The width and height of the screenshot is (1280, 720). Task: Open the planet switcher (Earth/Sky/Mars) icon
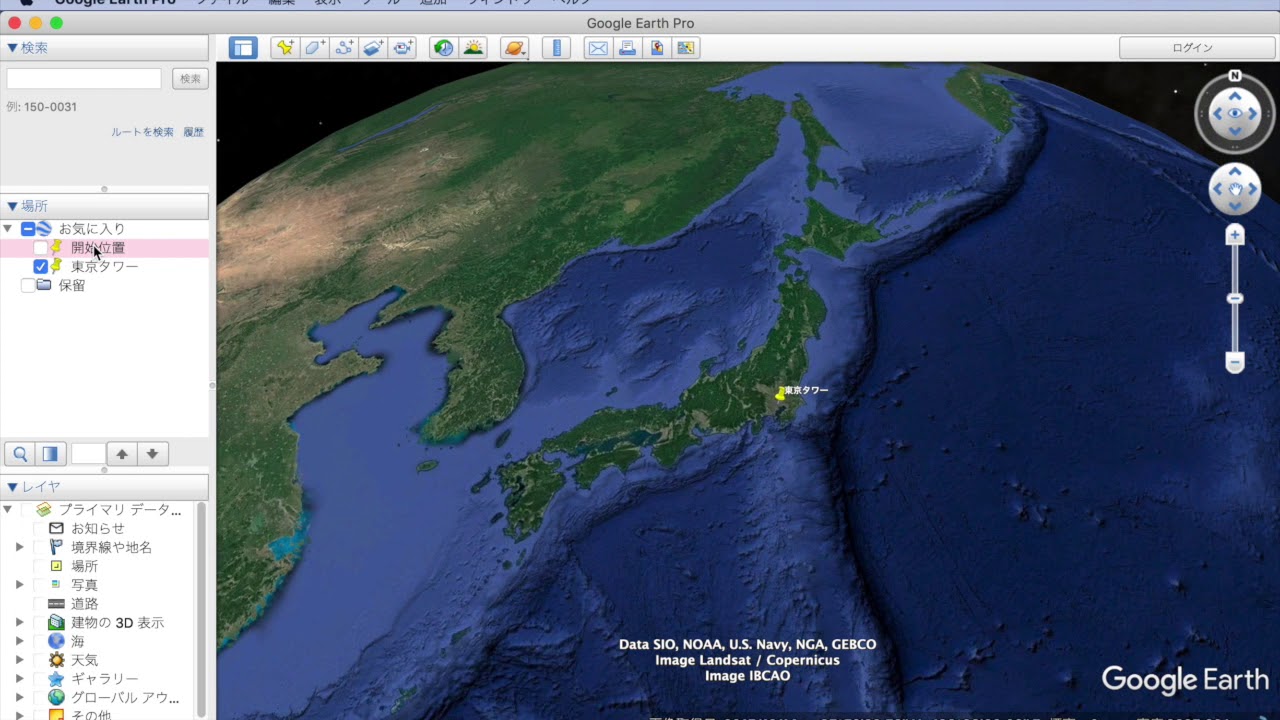514,47
